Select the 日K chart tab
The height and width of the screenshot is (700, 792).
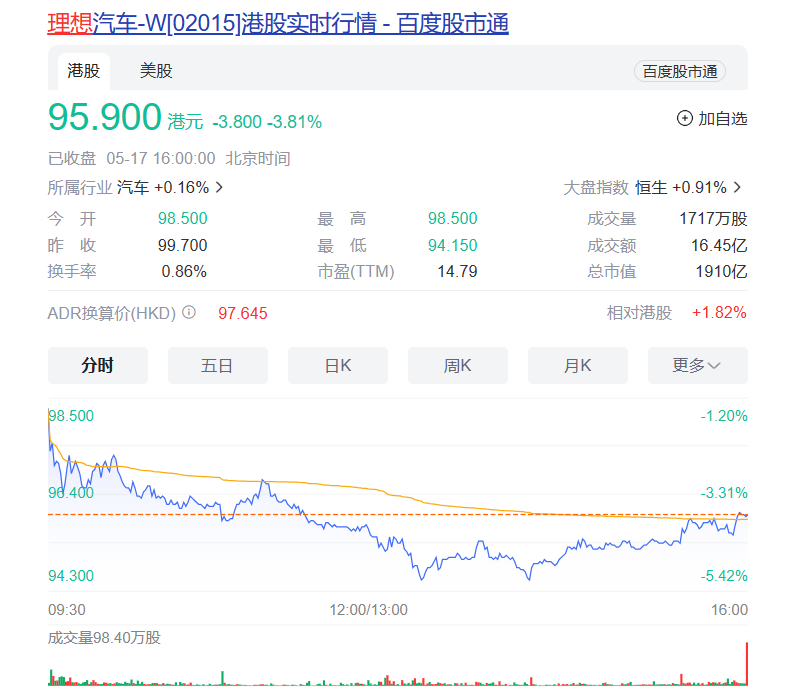(338, 365)
